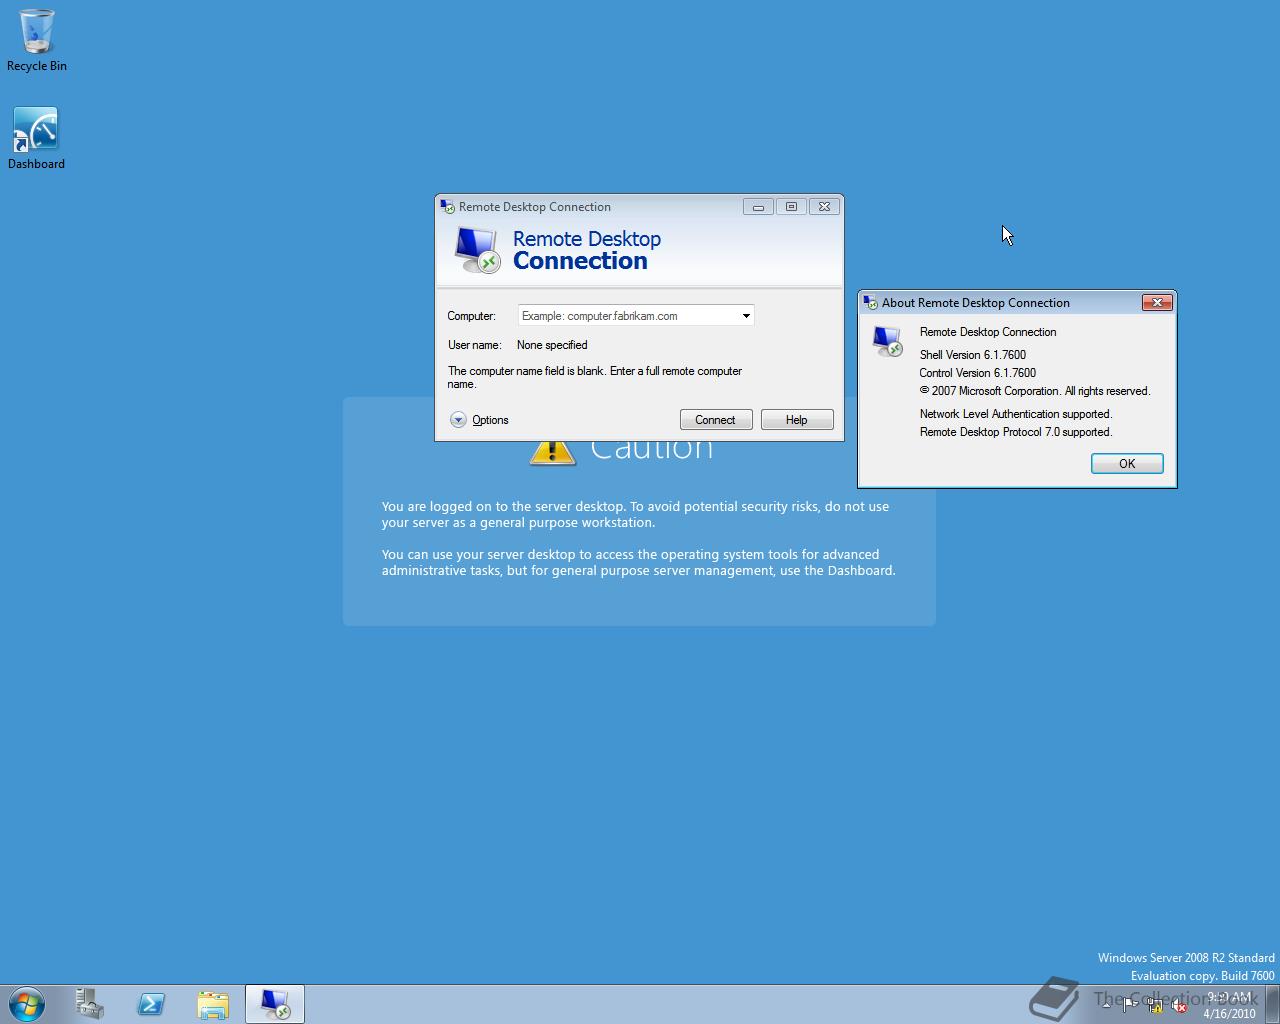Click 'Network Level Authentication supported.' text
The height and width of the screenshot is (1024, 1280).
tap(1016, 414)
